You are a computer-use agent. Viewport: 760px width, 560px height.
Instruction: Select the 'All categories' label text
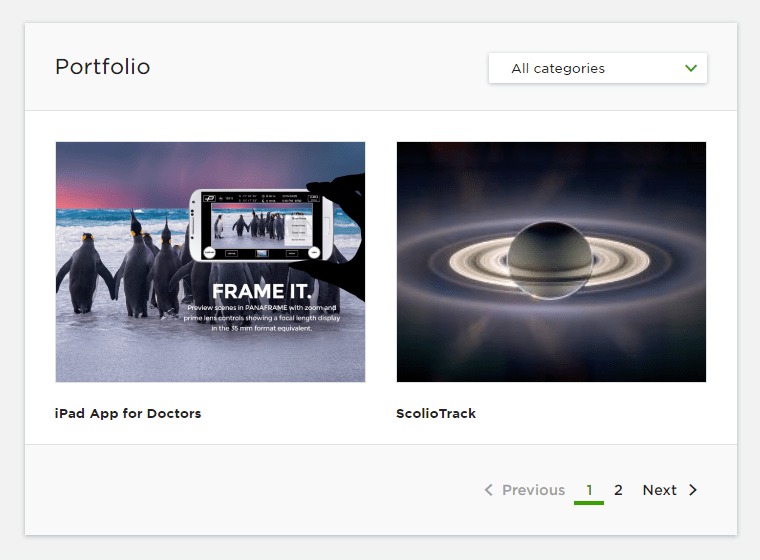[x=558, y=68]
